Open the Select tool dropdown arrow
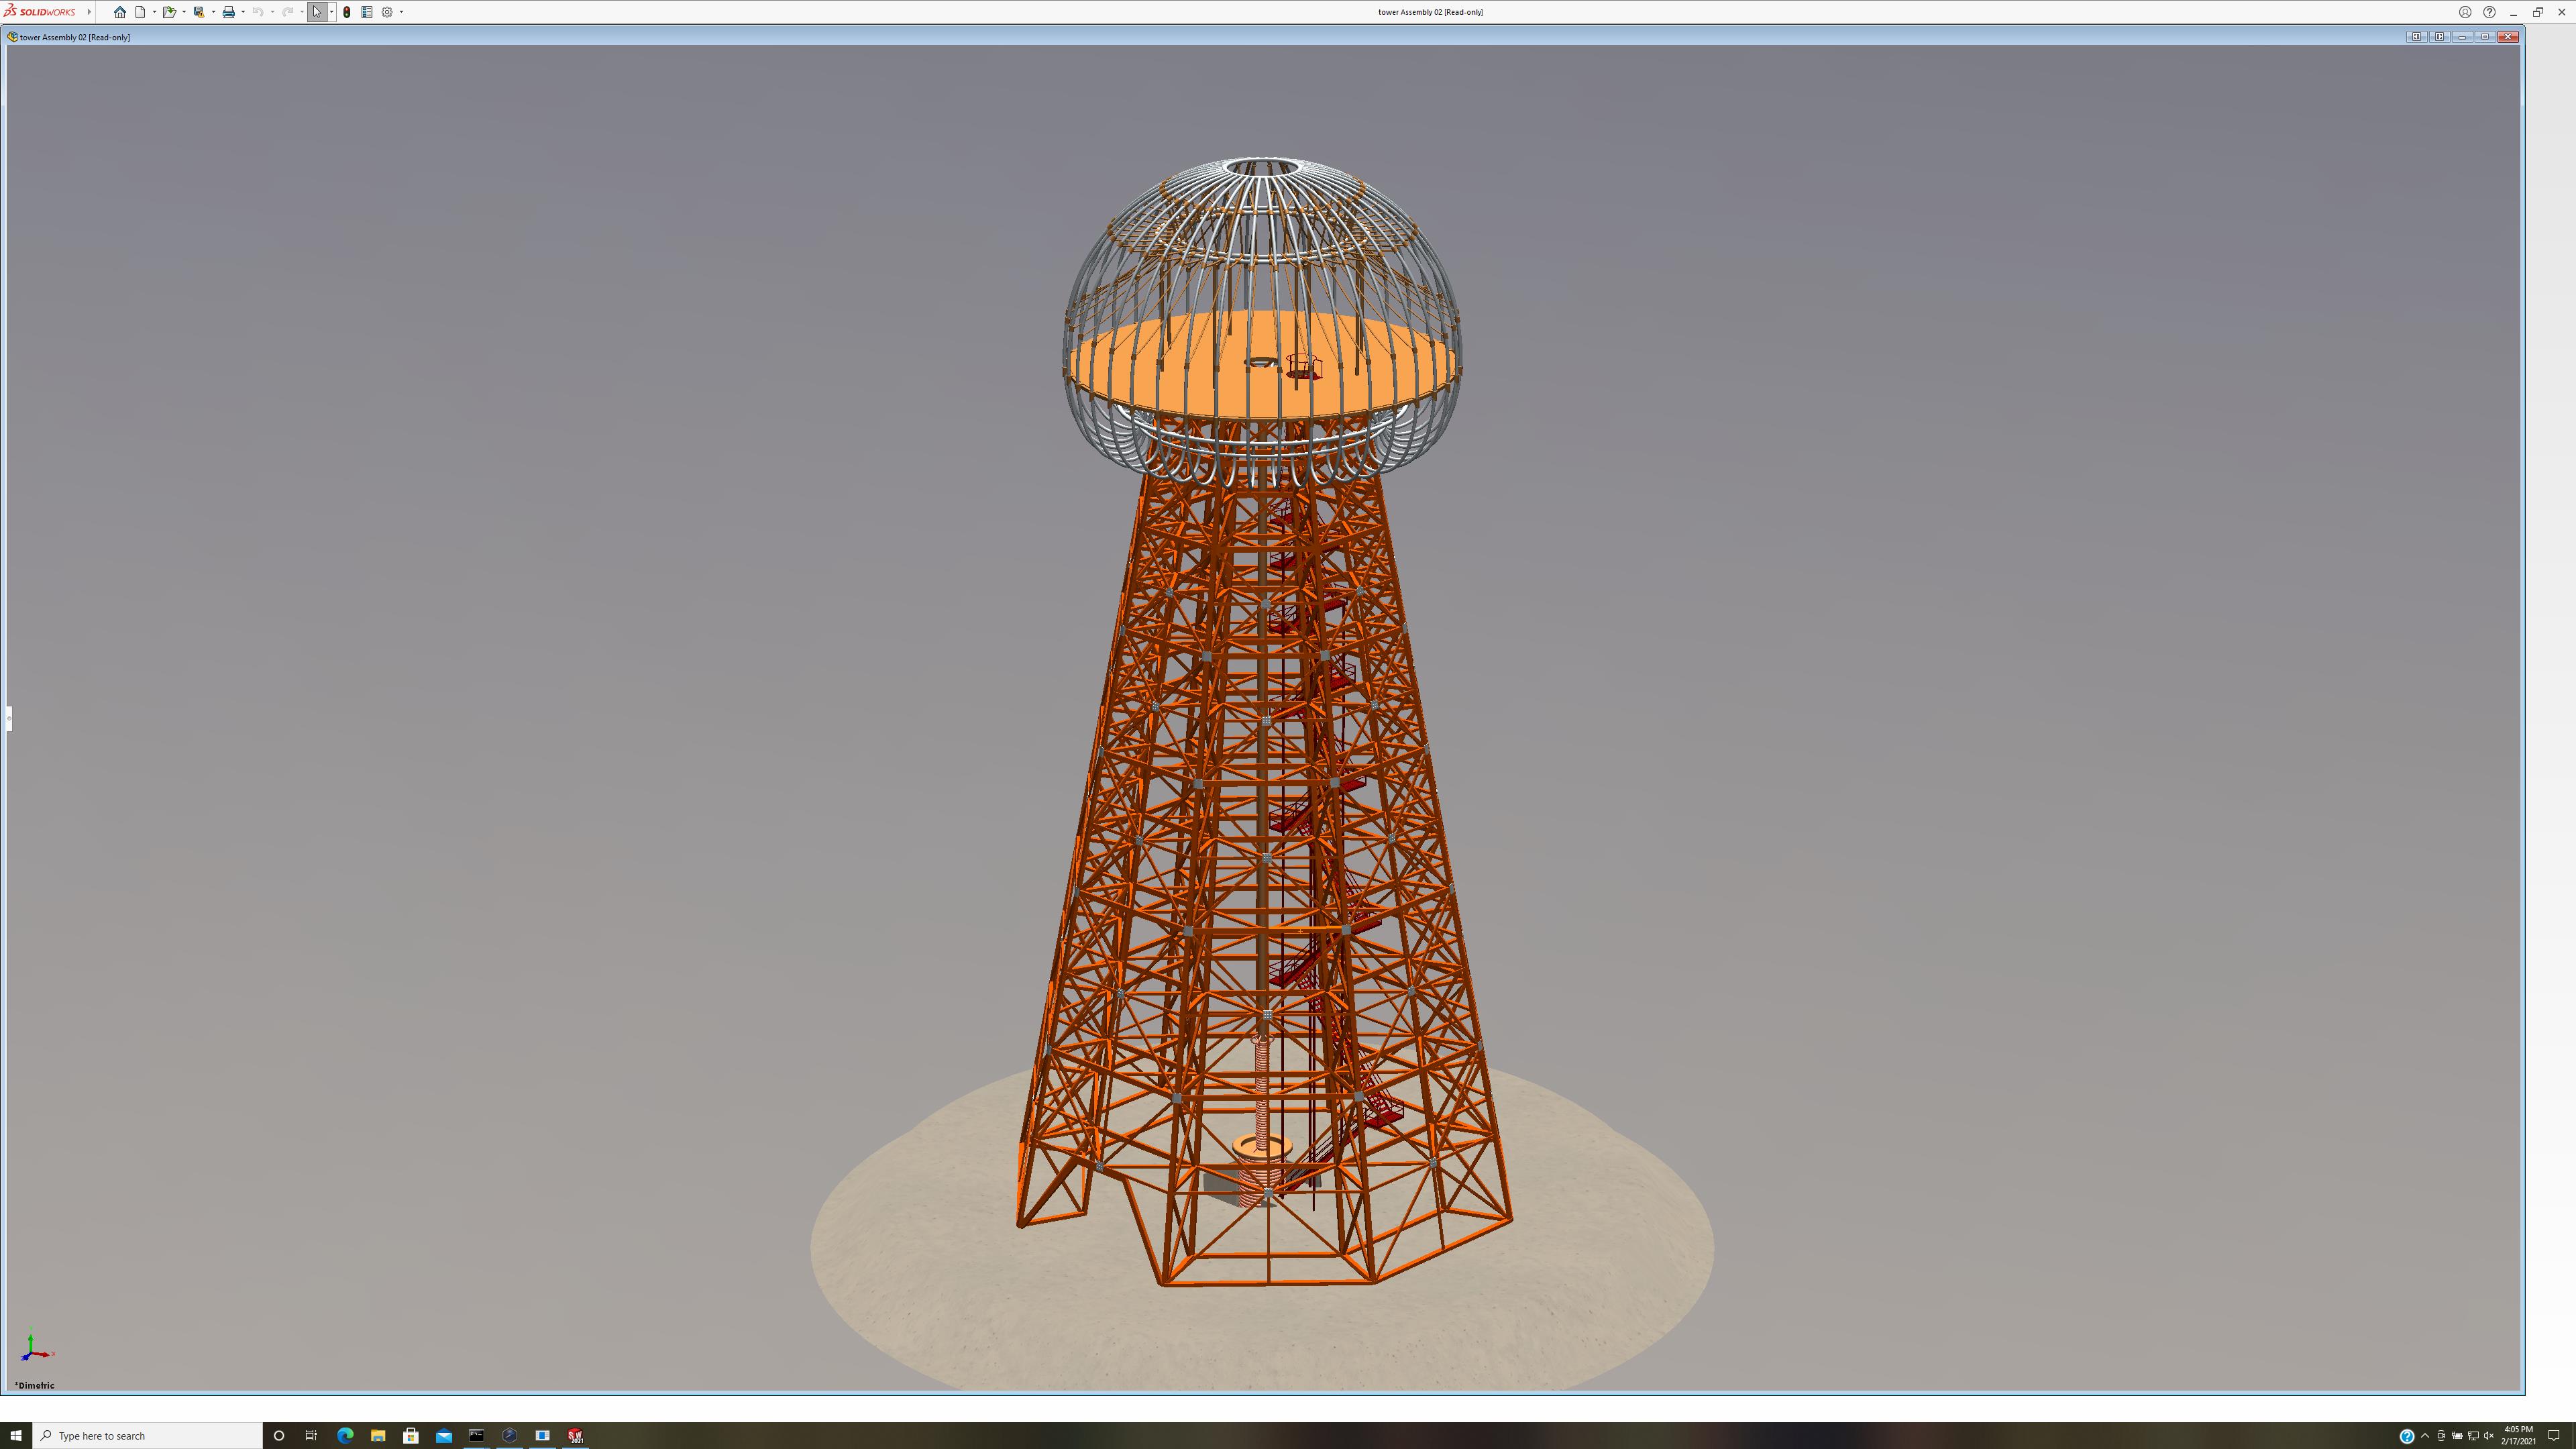The width and height of the screenshot is (2576, 1449). (331, 12)
